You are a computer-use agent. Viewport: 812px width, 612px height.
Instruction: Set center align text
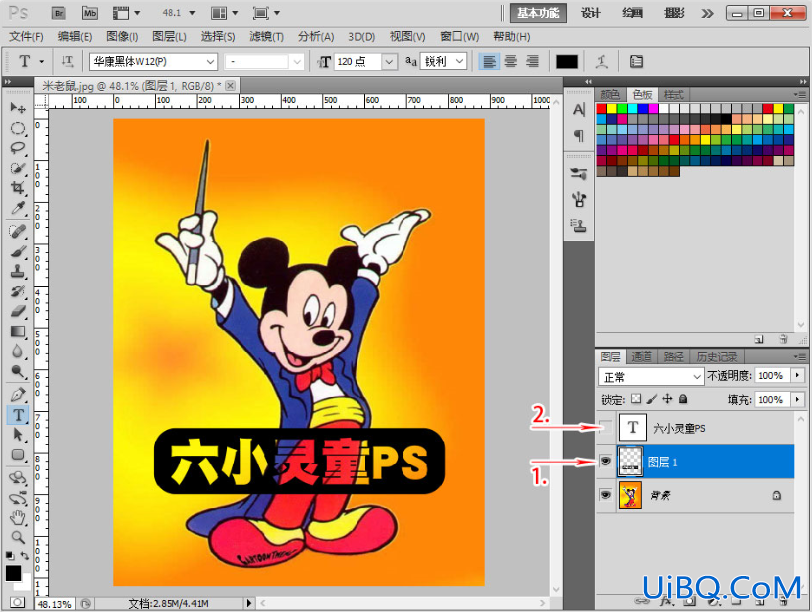511,62
